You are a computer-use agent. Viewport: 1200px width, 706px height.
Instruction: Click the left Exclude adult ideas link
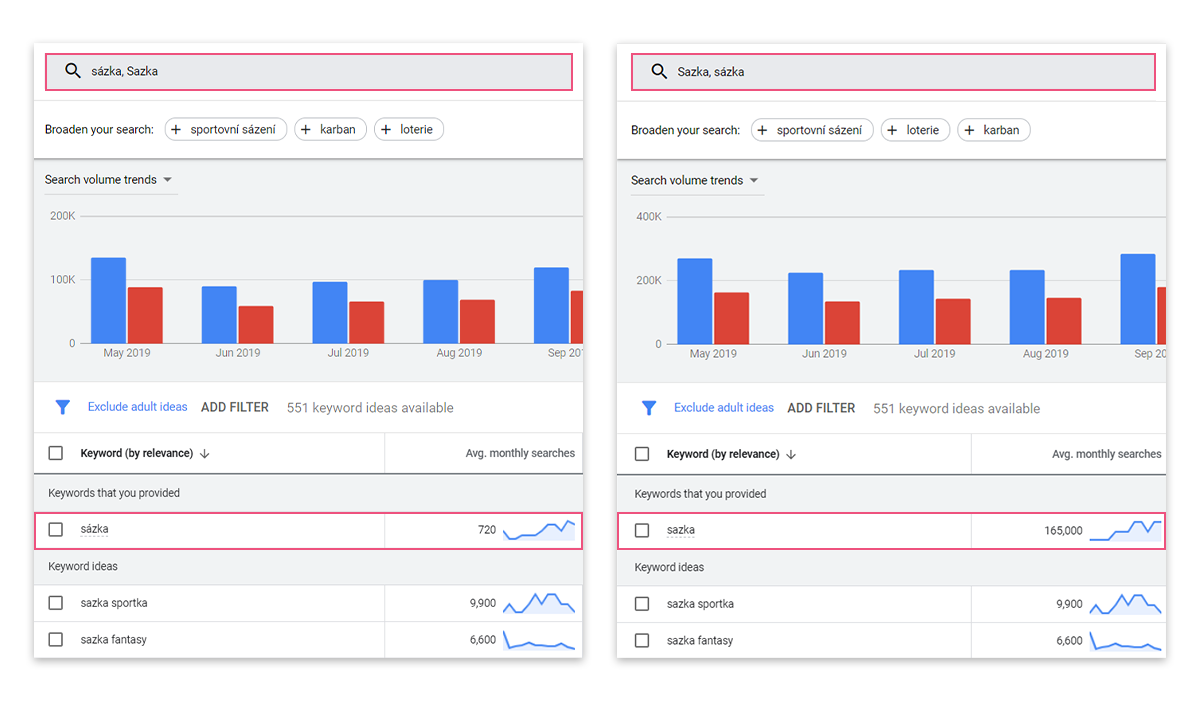(x=137, y=407)
